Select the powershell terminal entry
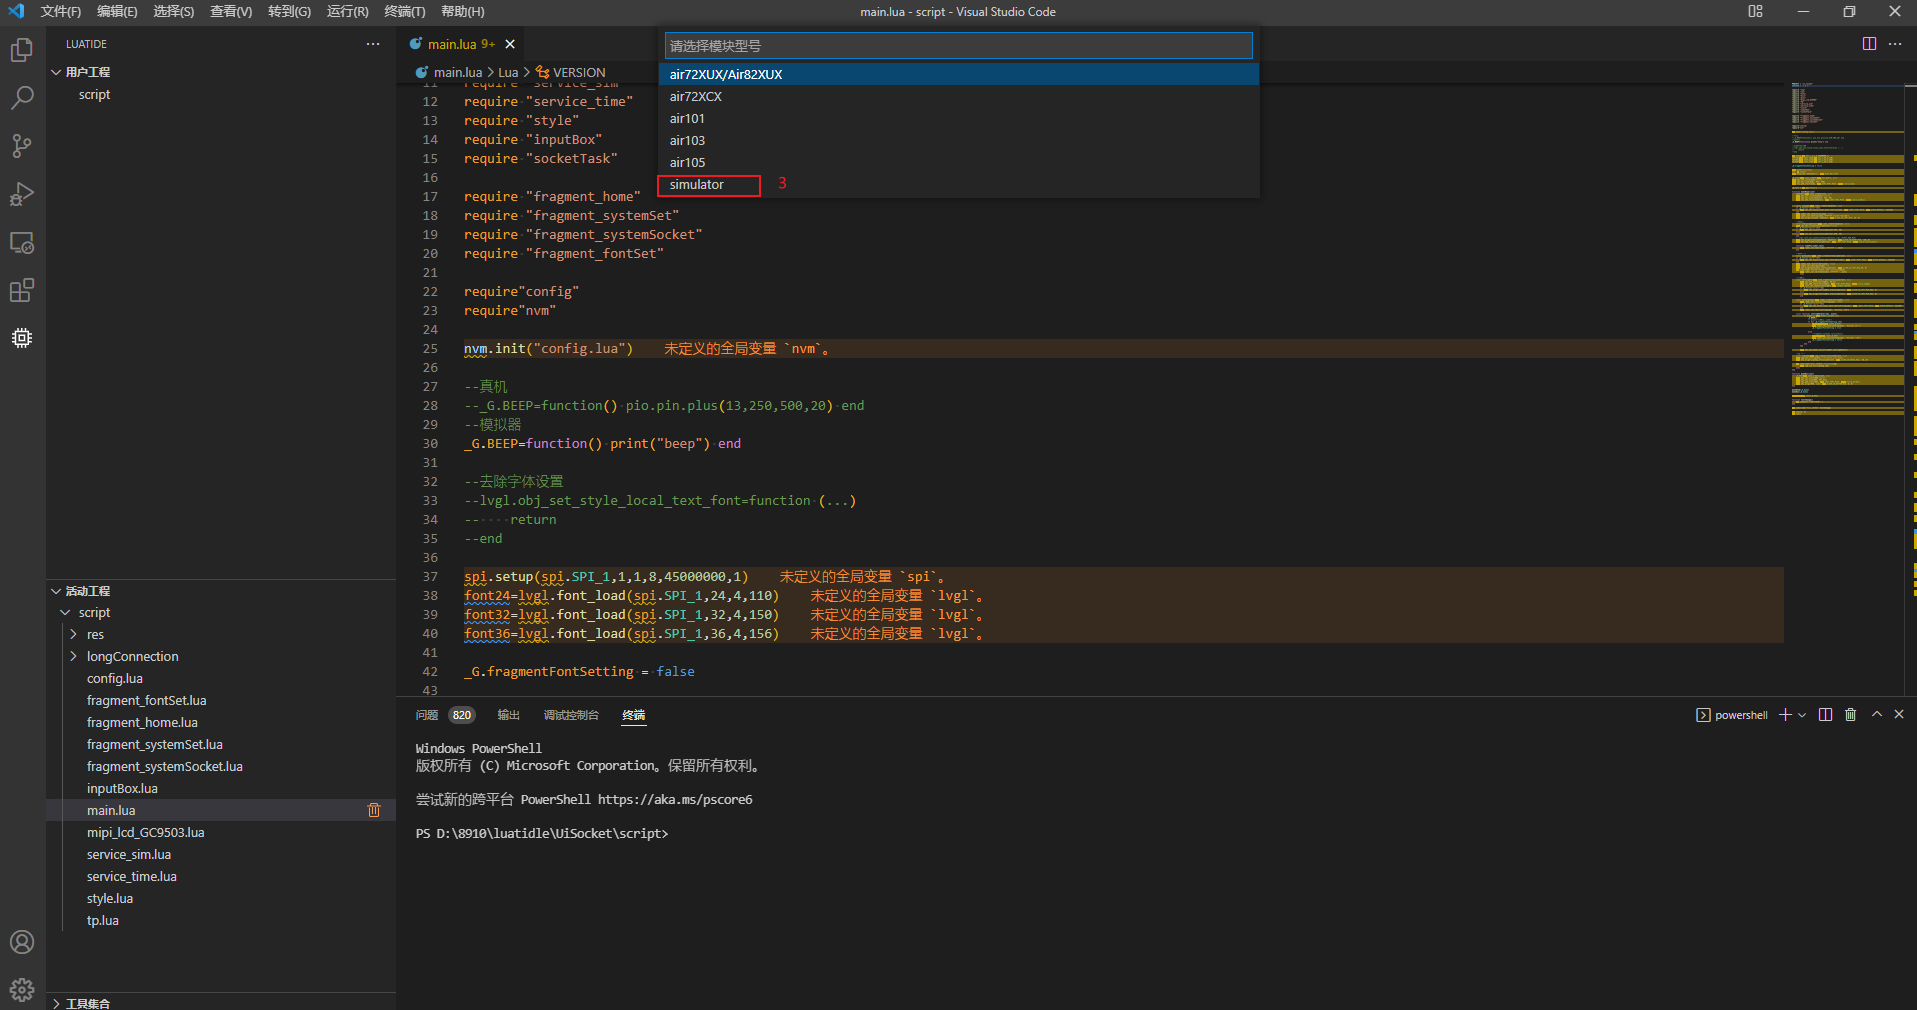The height and width of the screenshot is (1010, 1917). point(1732,715)
